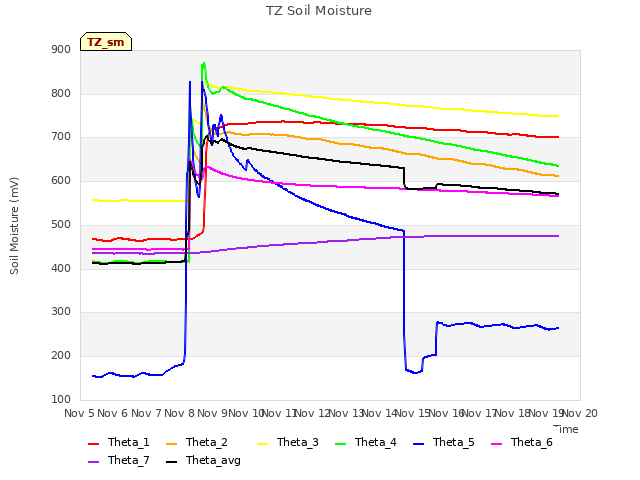The height and width of the screenshot is (480, 640).
Task: Click the magenta Theta_6 legend swatch
Action: coord(496,444)
